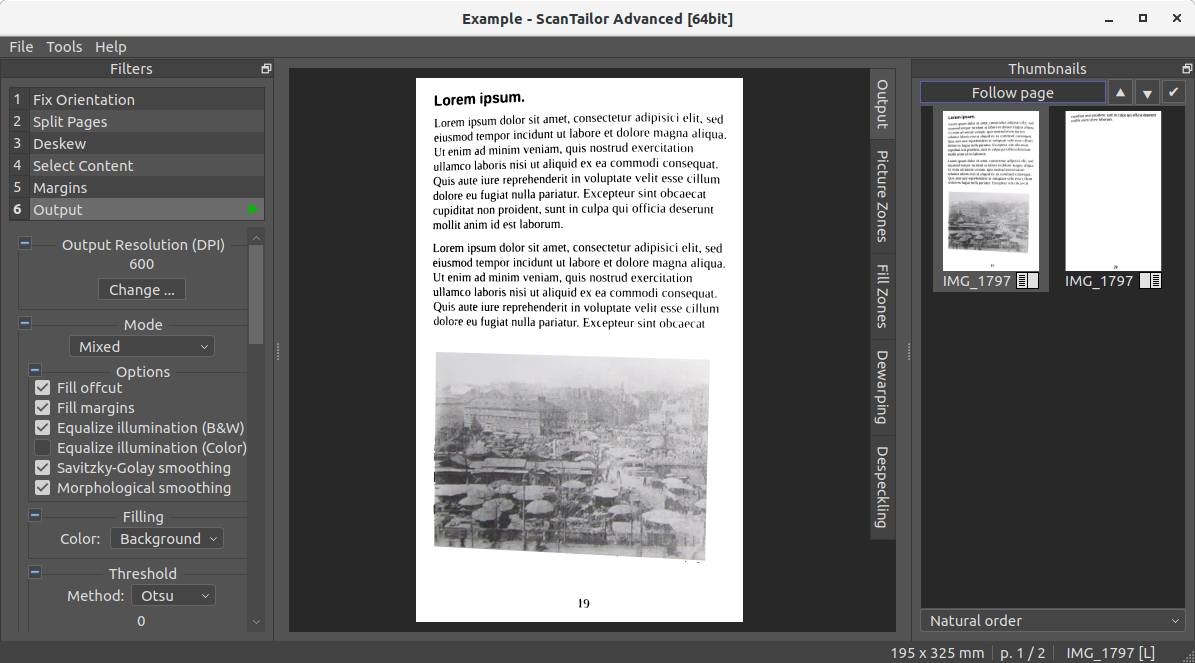The height and width of the screenshot is (663, 1195).
Task: Switch to the Despeckling tab
Action: click(883, 487)
